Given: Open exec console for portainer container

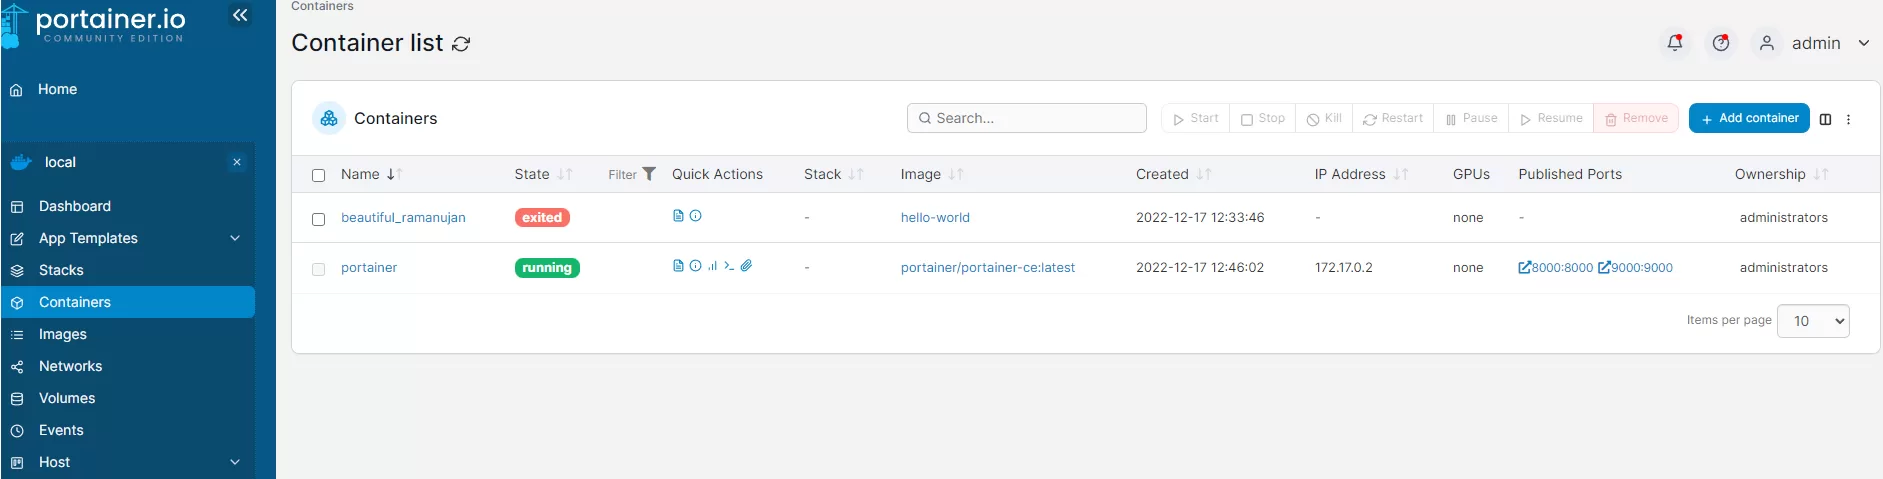Looking at the screenshot, I should point(729,266).
